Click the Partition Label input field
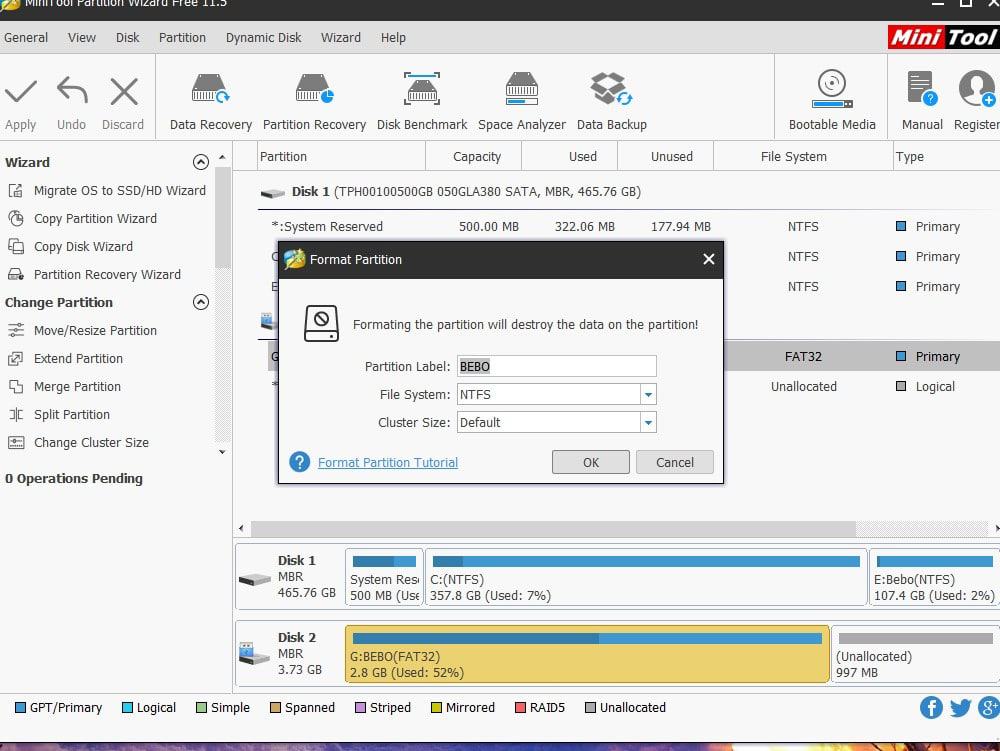The height and width of the screenshot is (751, 1000). point(557,367)
